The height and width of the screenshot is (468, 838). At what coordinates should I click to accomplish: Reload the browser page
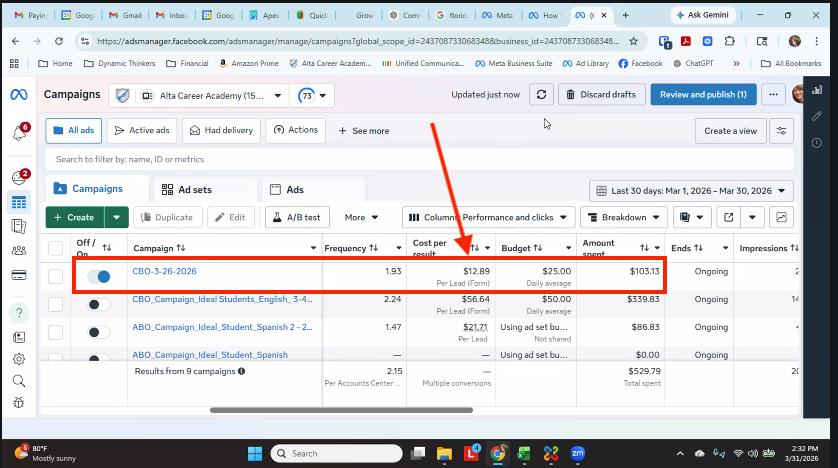tap(59, 41)
